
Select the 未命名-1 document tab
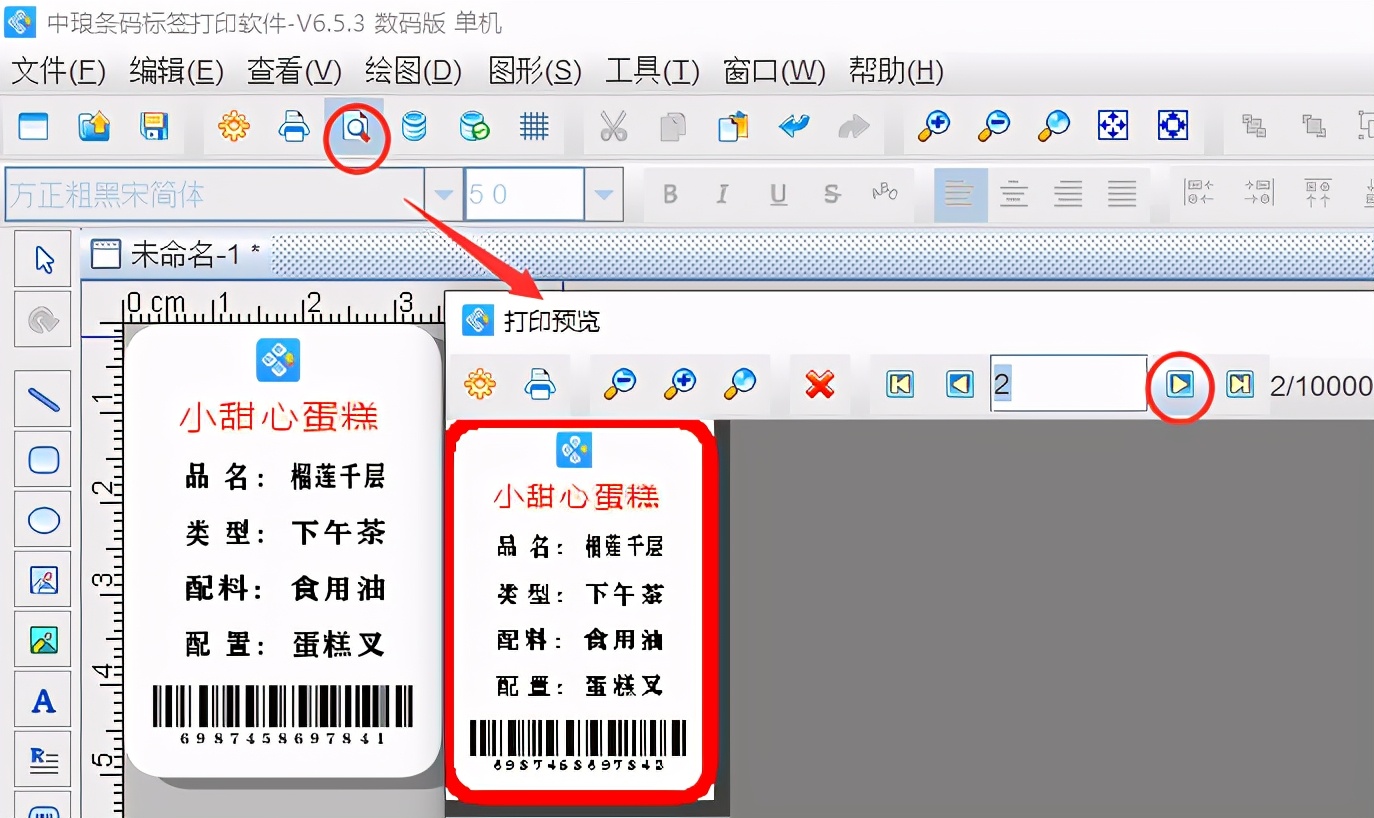click(176, 255)
